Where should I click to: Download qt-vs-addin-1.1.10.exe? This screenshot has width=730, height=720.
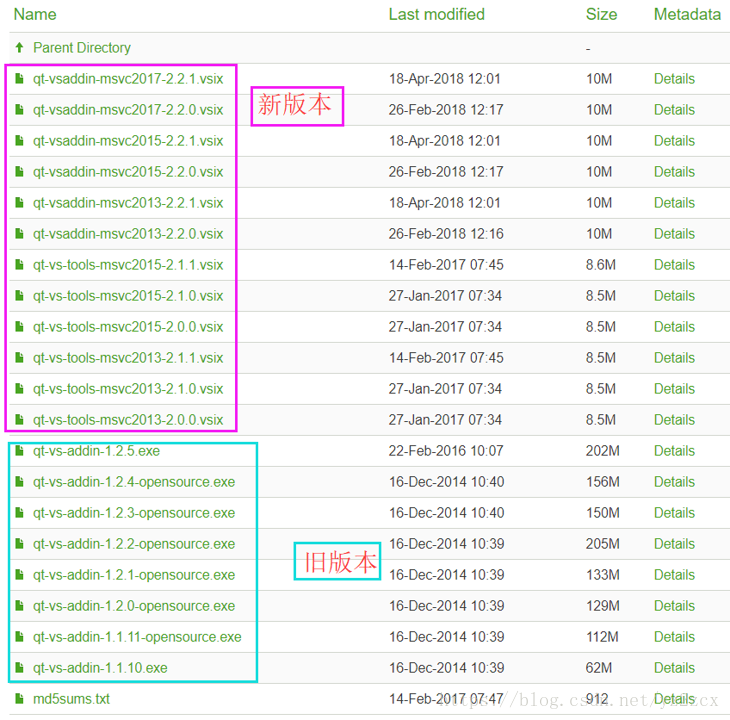pyautogui.click(x=100, y=668)
